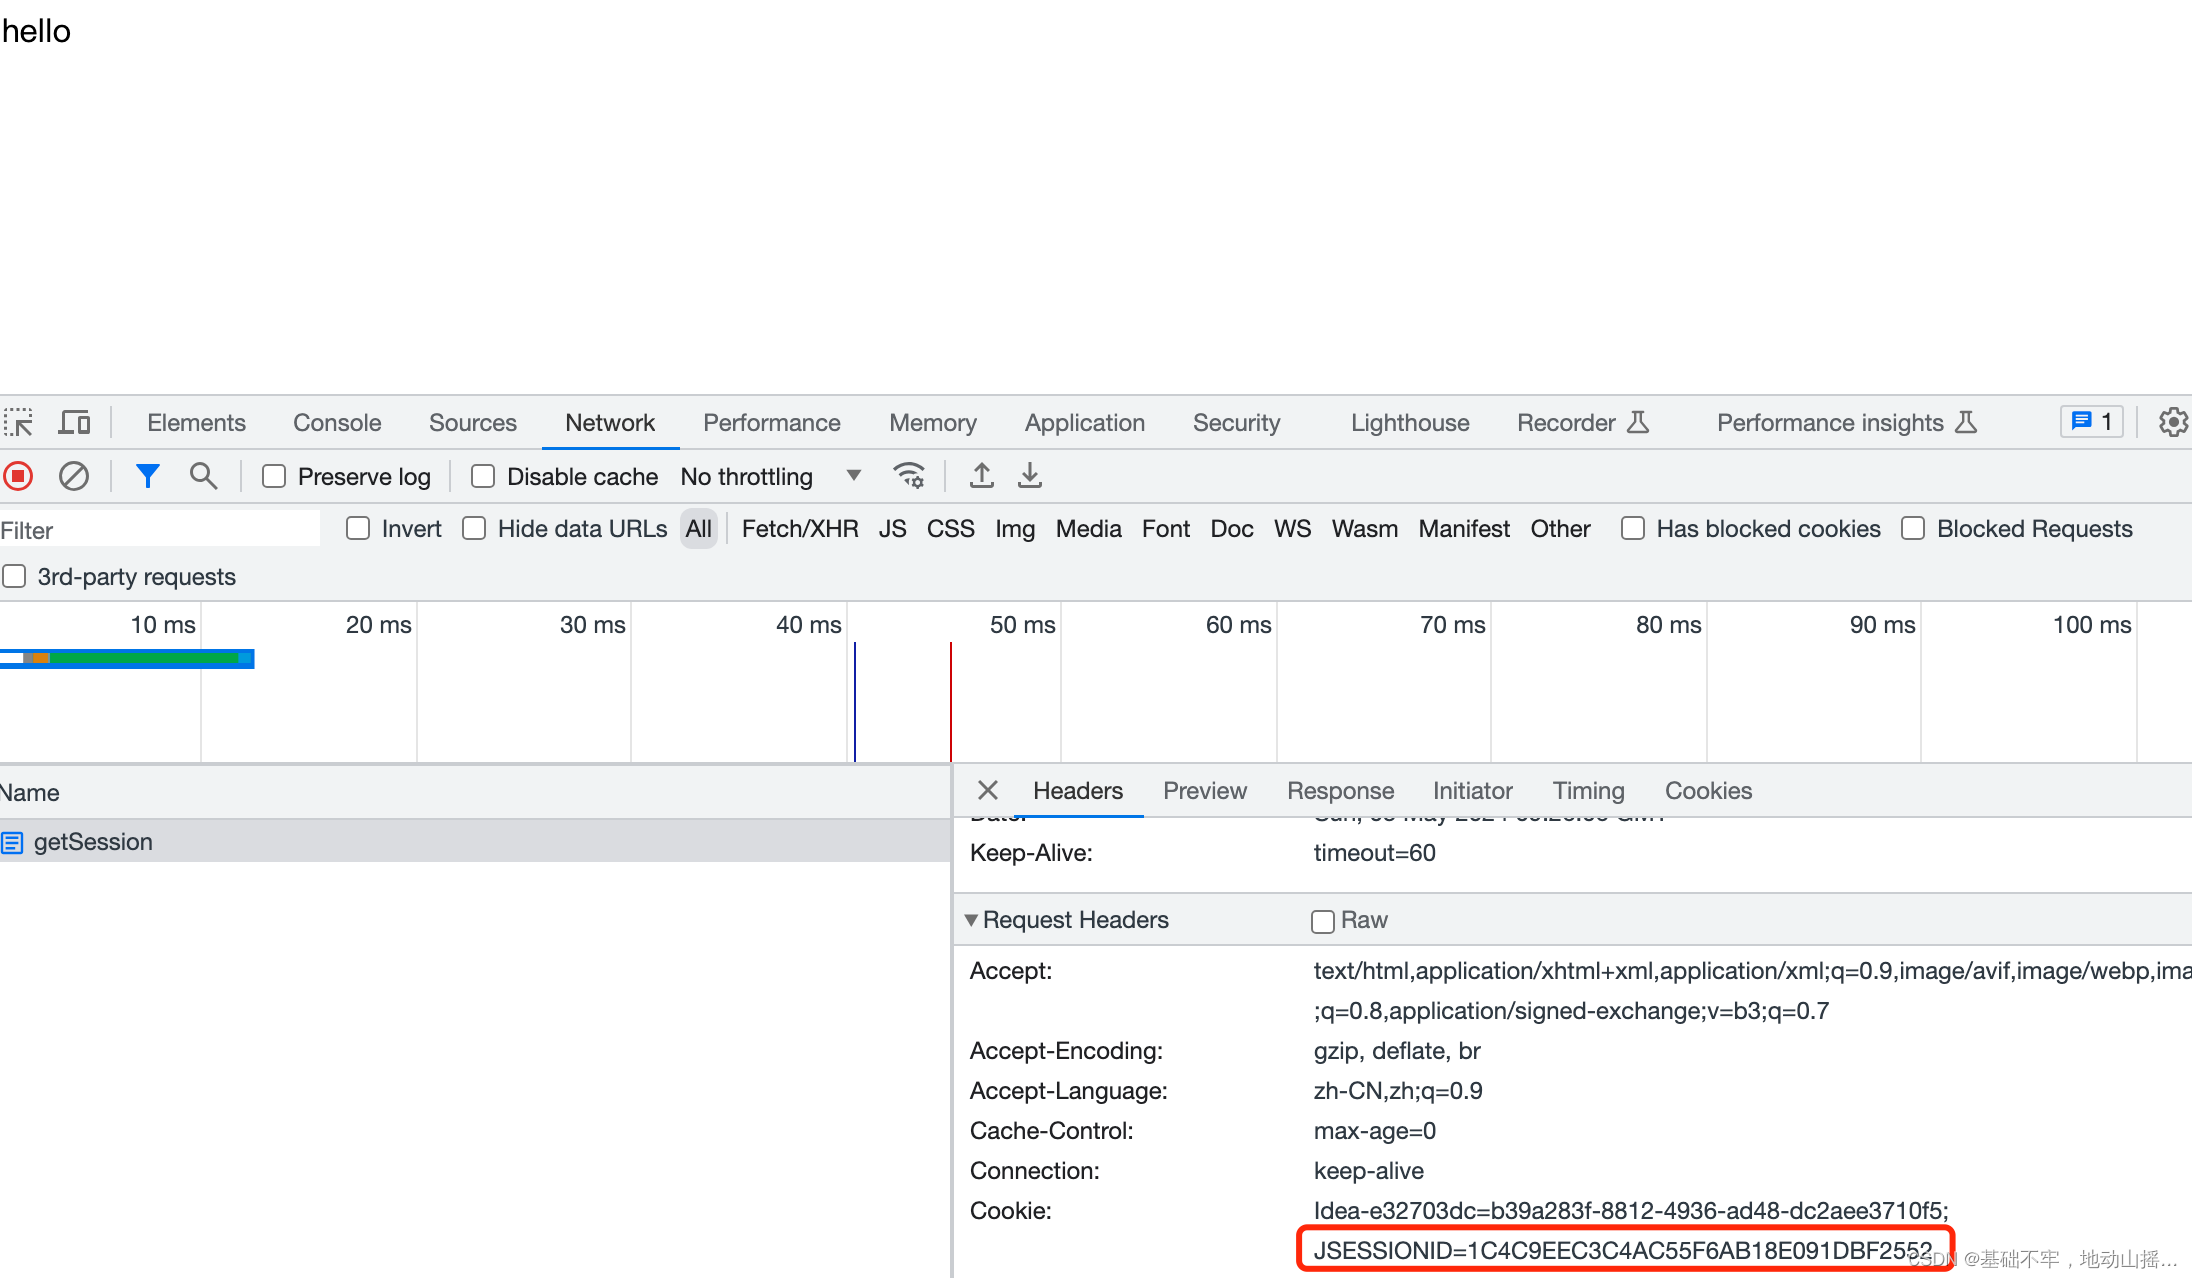Viewport: 2192px width, 1278px height.
Task: Export HAR with download icon
Action: [x=1029, y=476]
